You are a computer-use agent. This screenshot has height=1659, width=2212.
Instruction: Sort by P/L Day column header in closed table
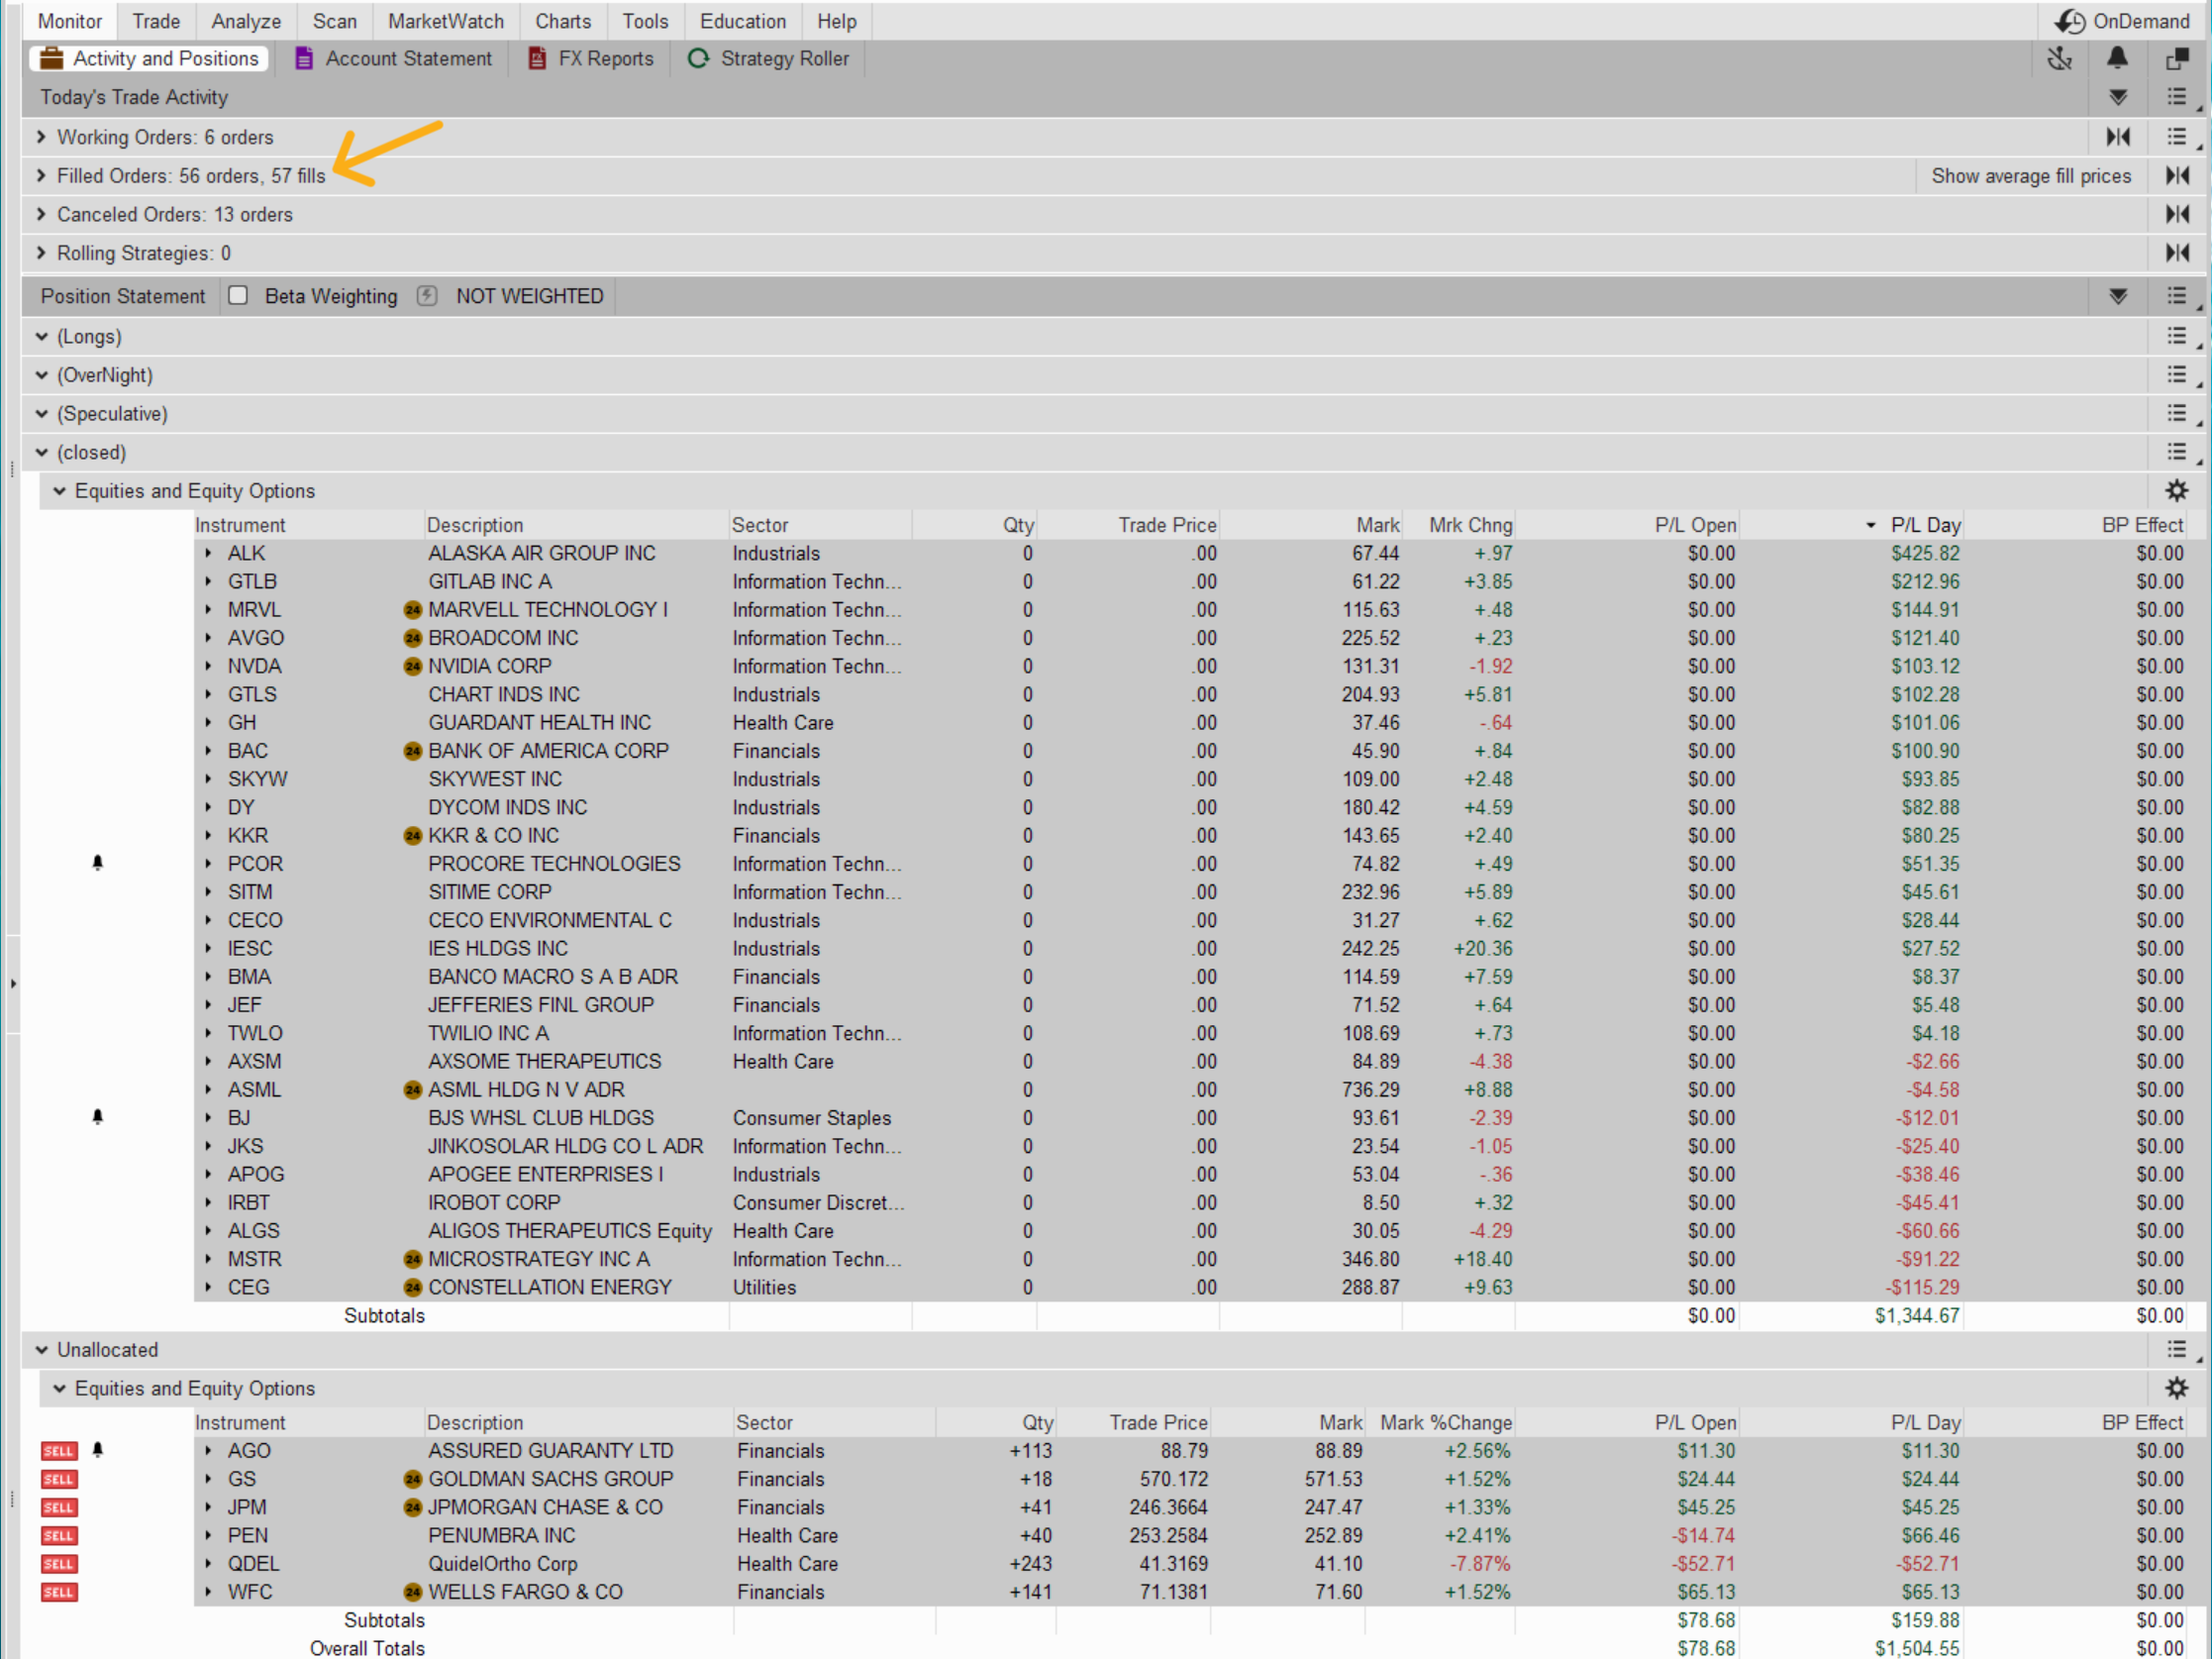(x=1925, y=525)
